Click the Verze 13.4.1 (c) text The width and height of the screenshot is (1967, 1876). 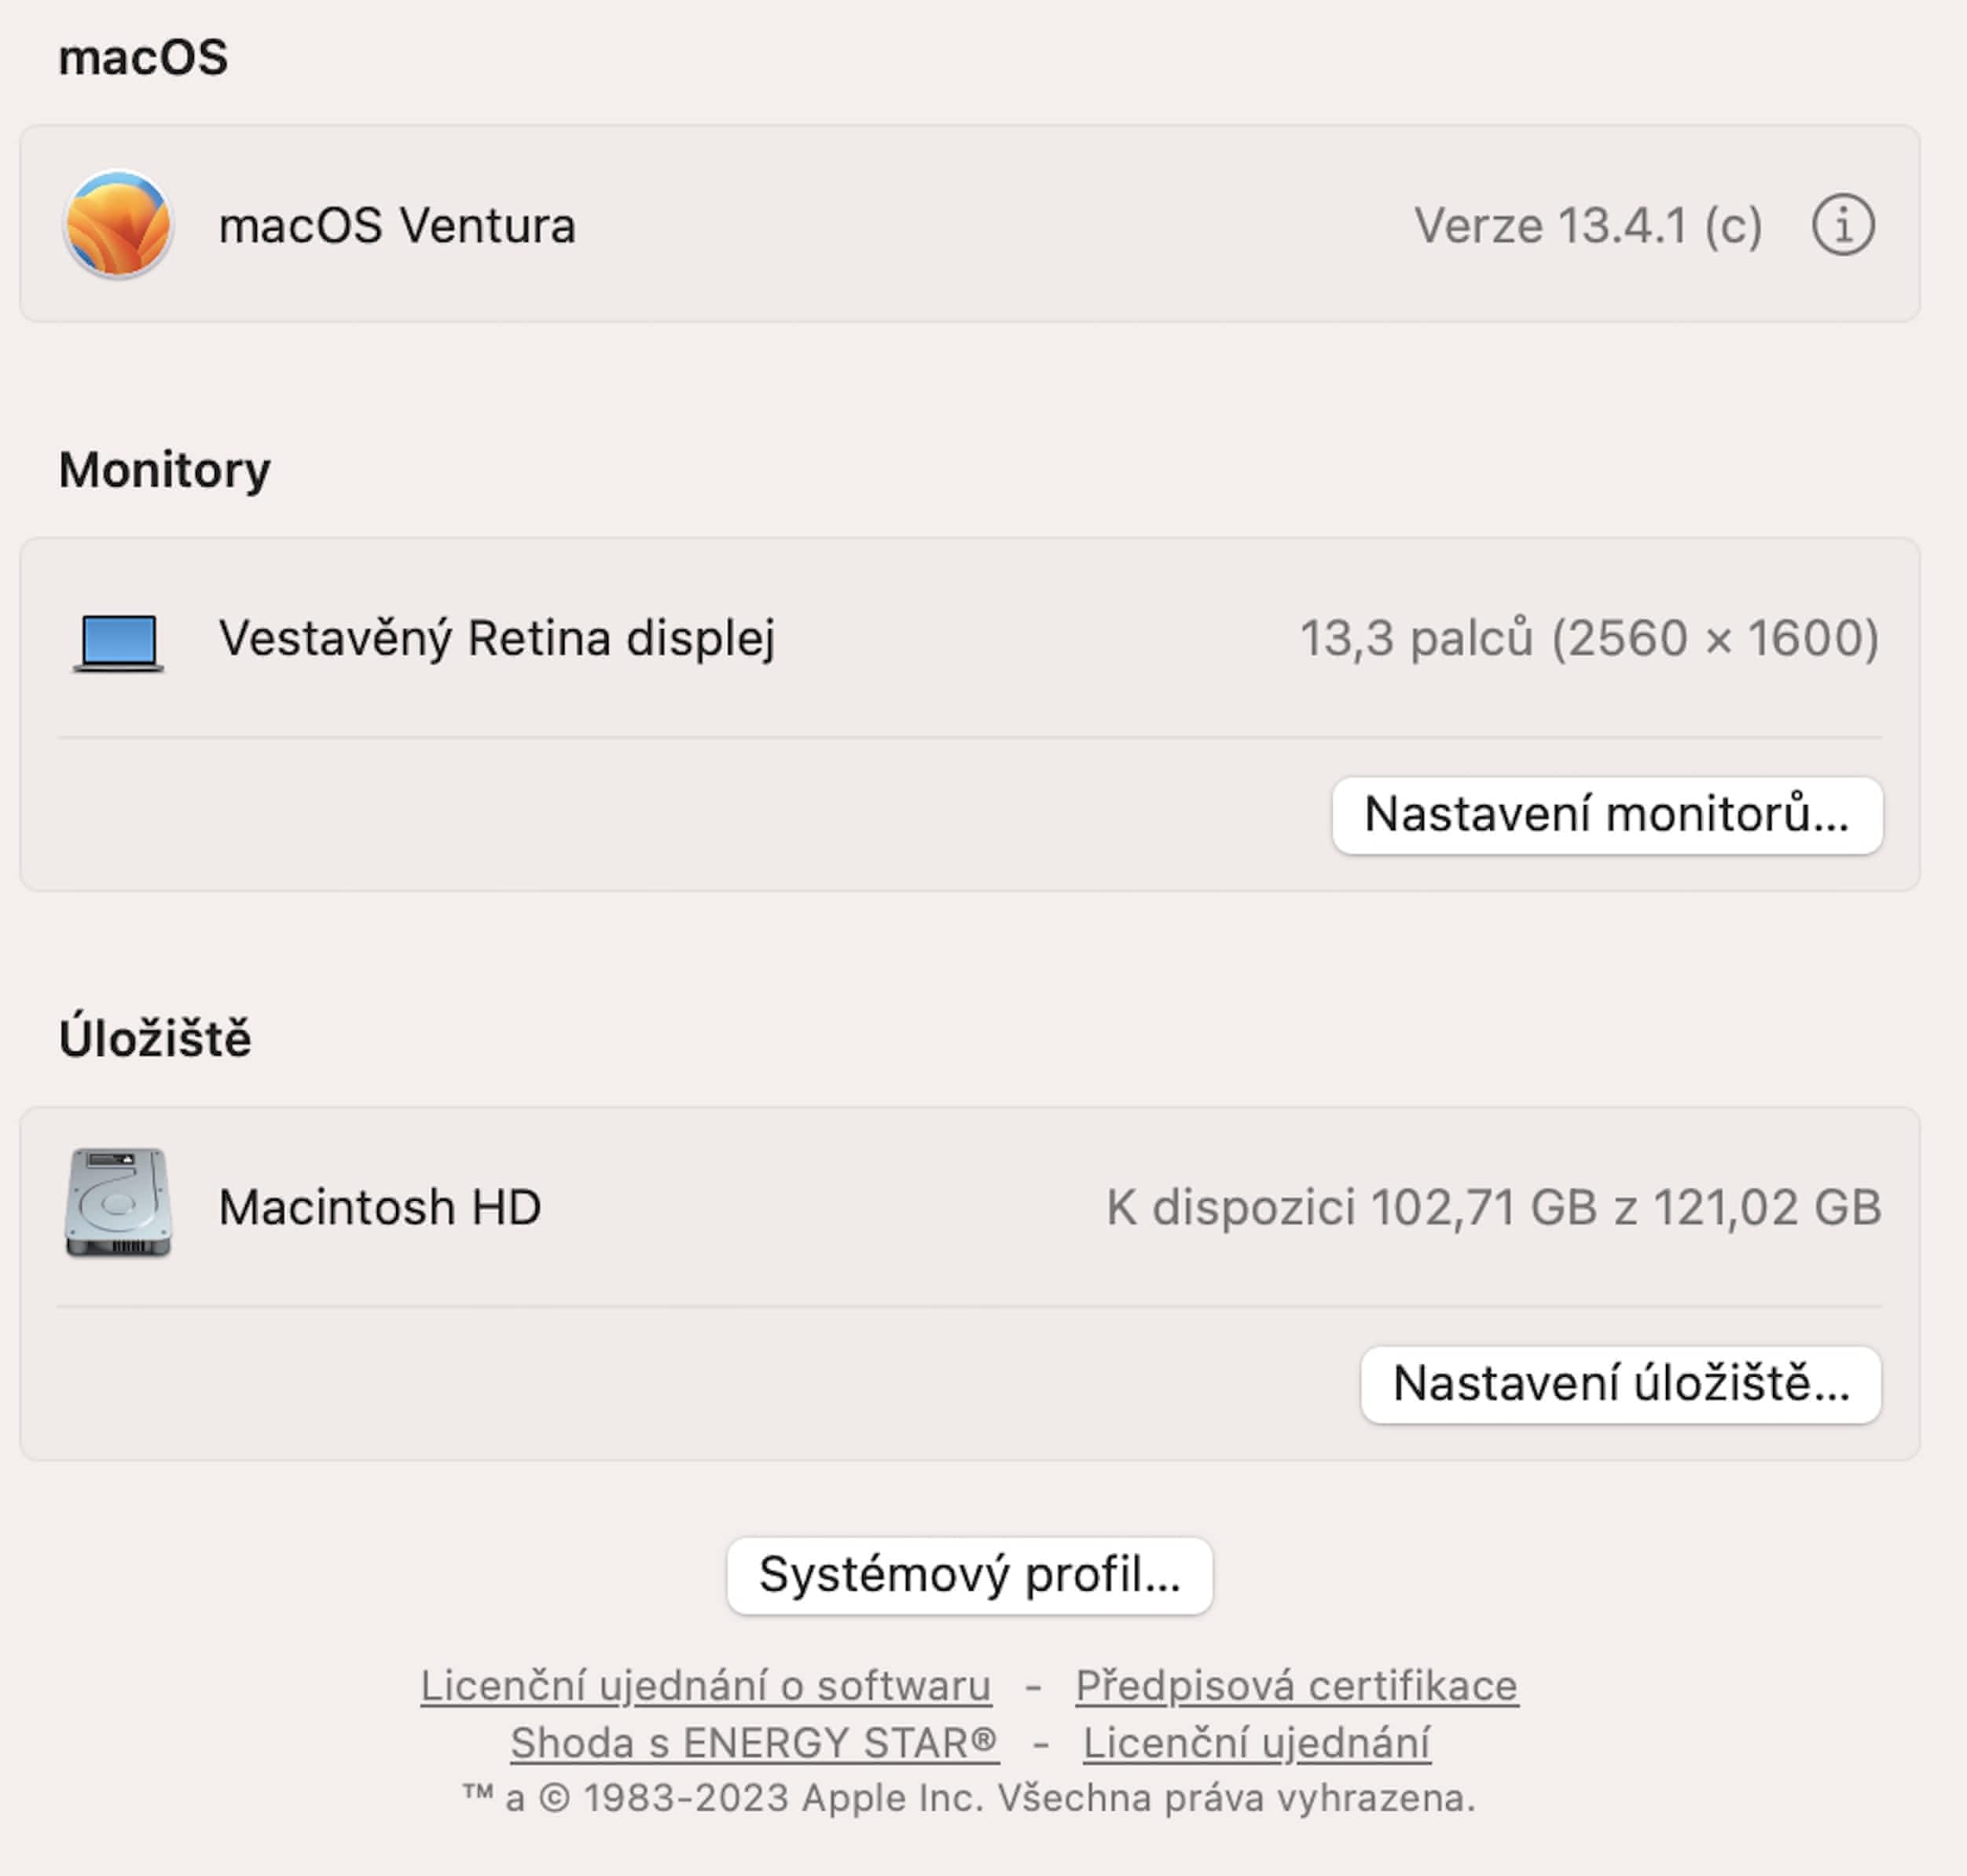[x=1587, y=226]
